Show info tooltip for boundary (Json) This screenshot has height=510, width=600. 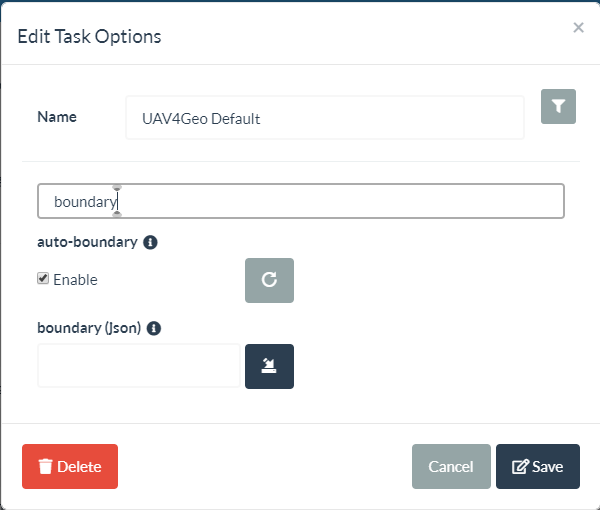[154, 328]
